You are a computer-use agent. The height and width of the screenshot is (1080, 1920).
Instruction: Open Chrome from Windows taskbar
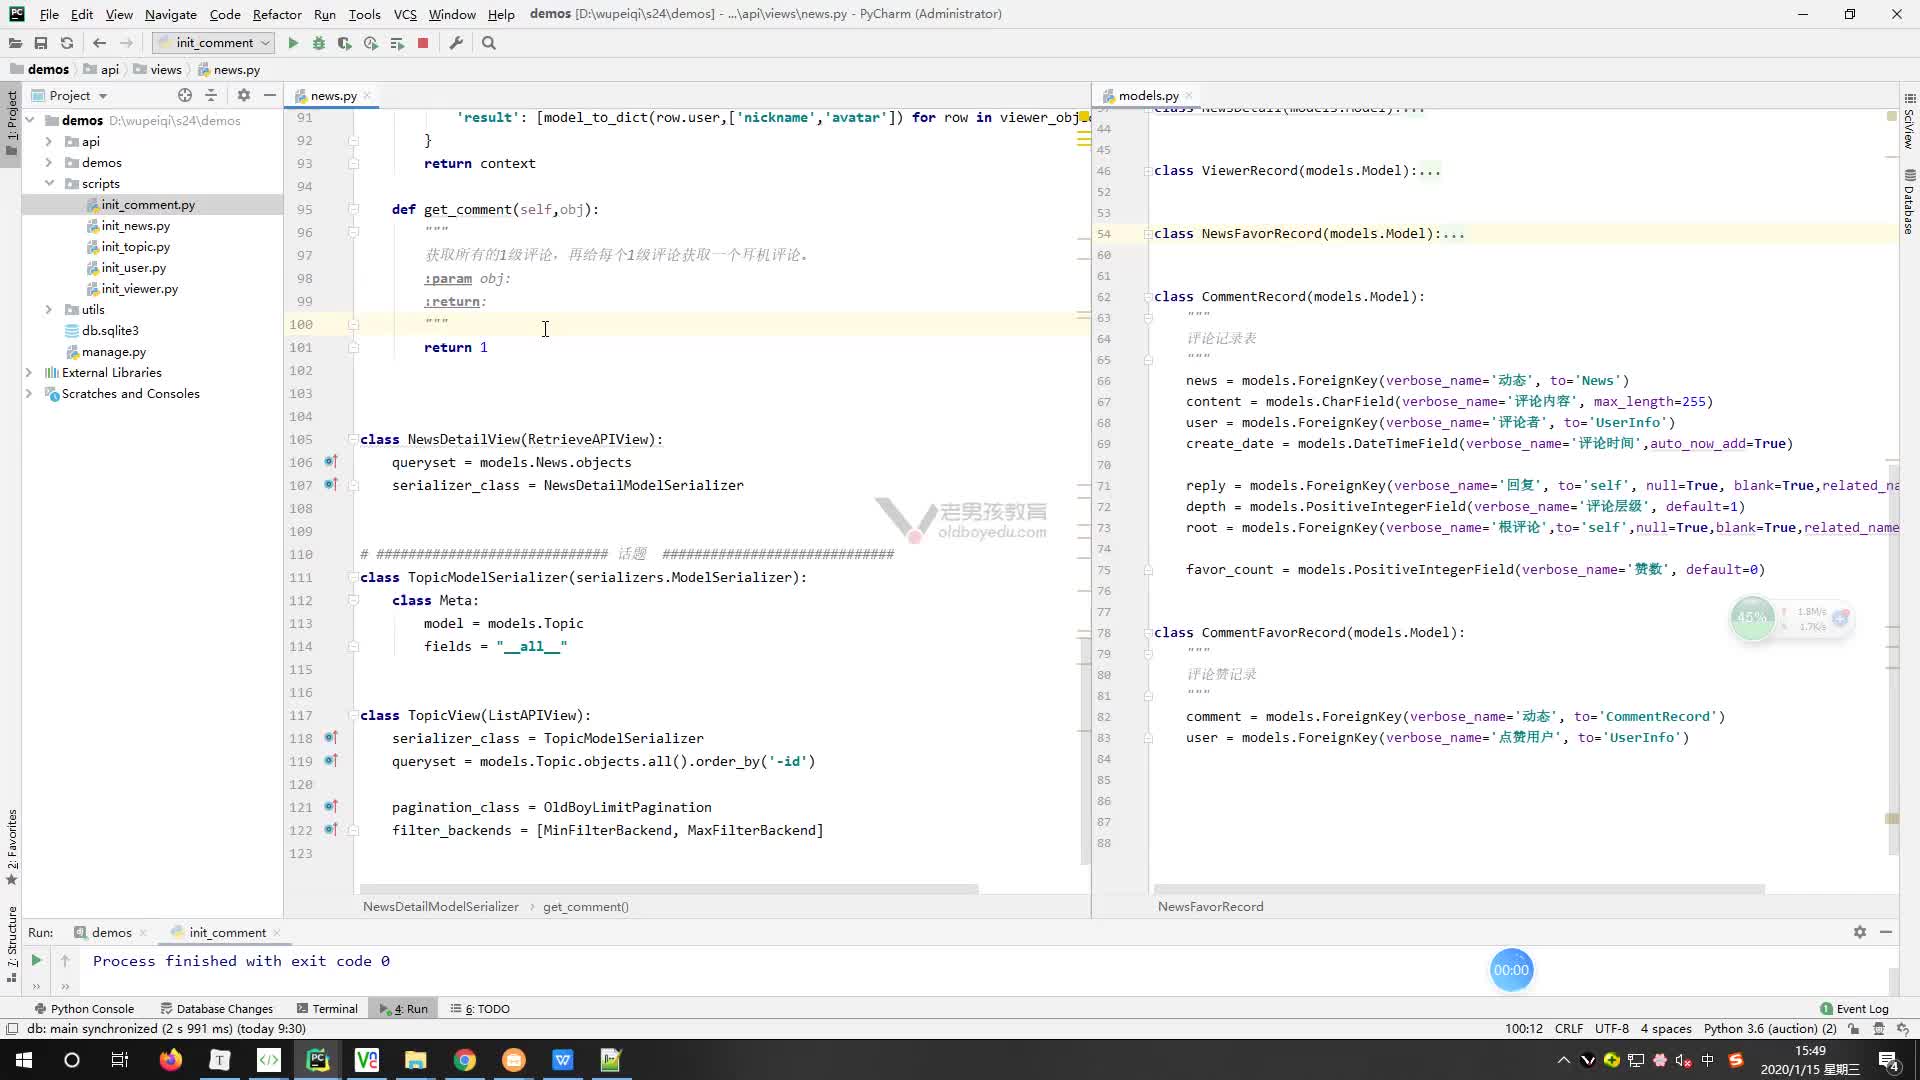point(465,1060)
